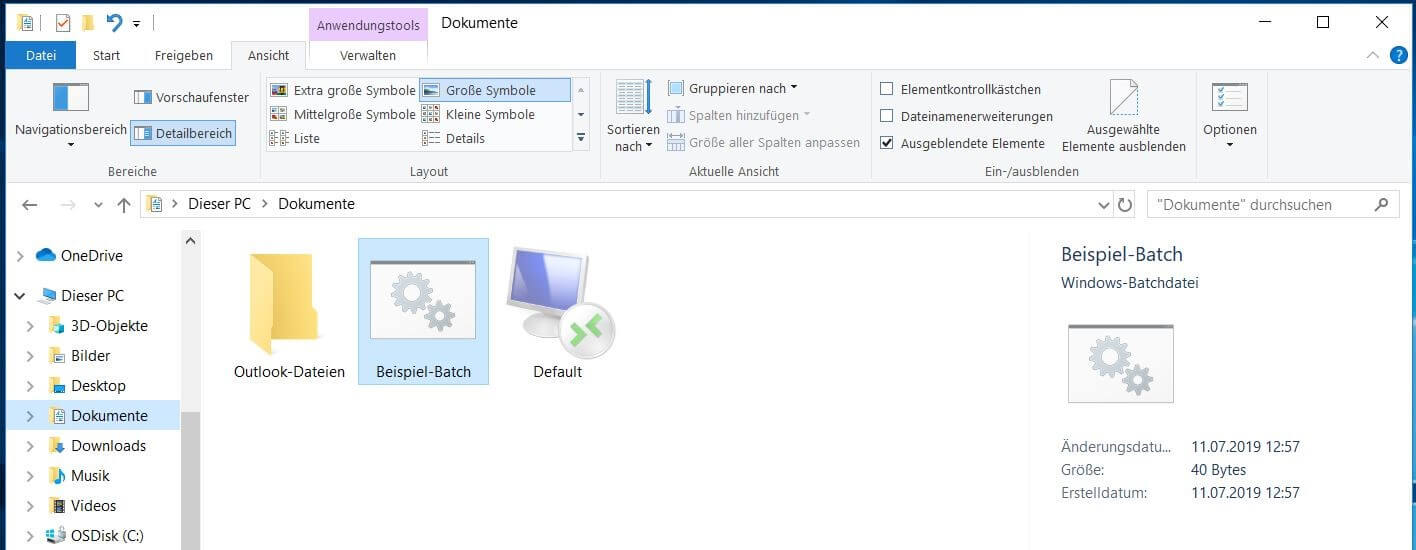Open the recent locations dropdown arrow
Image resolution: width=1416 pixels, height=550 pixels.
[x=98, y=205]
